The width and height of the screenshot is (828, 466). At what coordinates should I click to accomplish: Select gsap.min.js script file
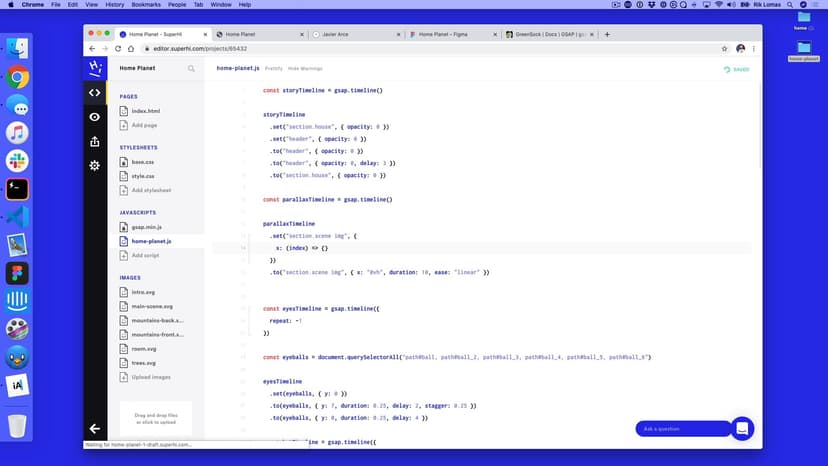(x=147, y=227)
